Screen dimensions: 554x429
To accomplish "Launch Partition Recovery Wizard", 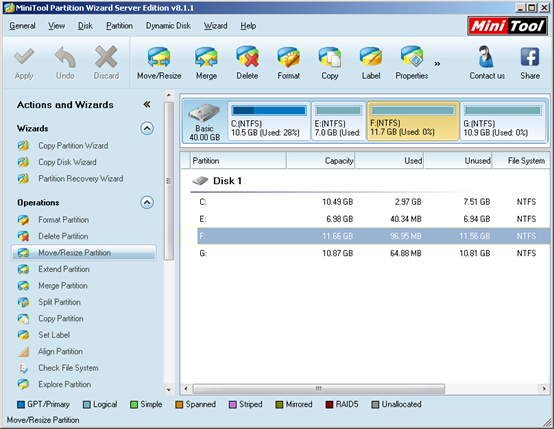I will [81, 178].
